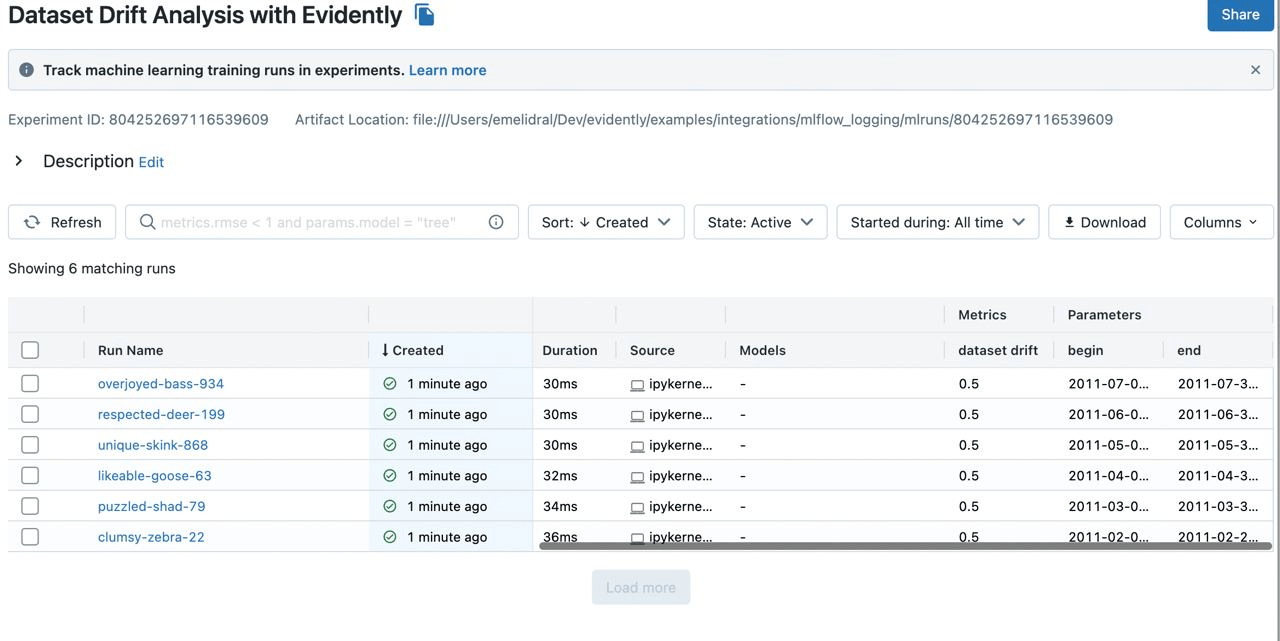The height and width of the screenshot is (641, 1280).
Task: Open run unique-skink-868
Action: (x=153, y=445)
